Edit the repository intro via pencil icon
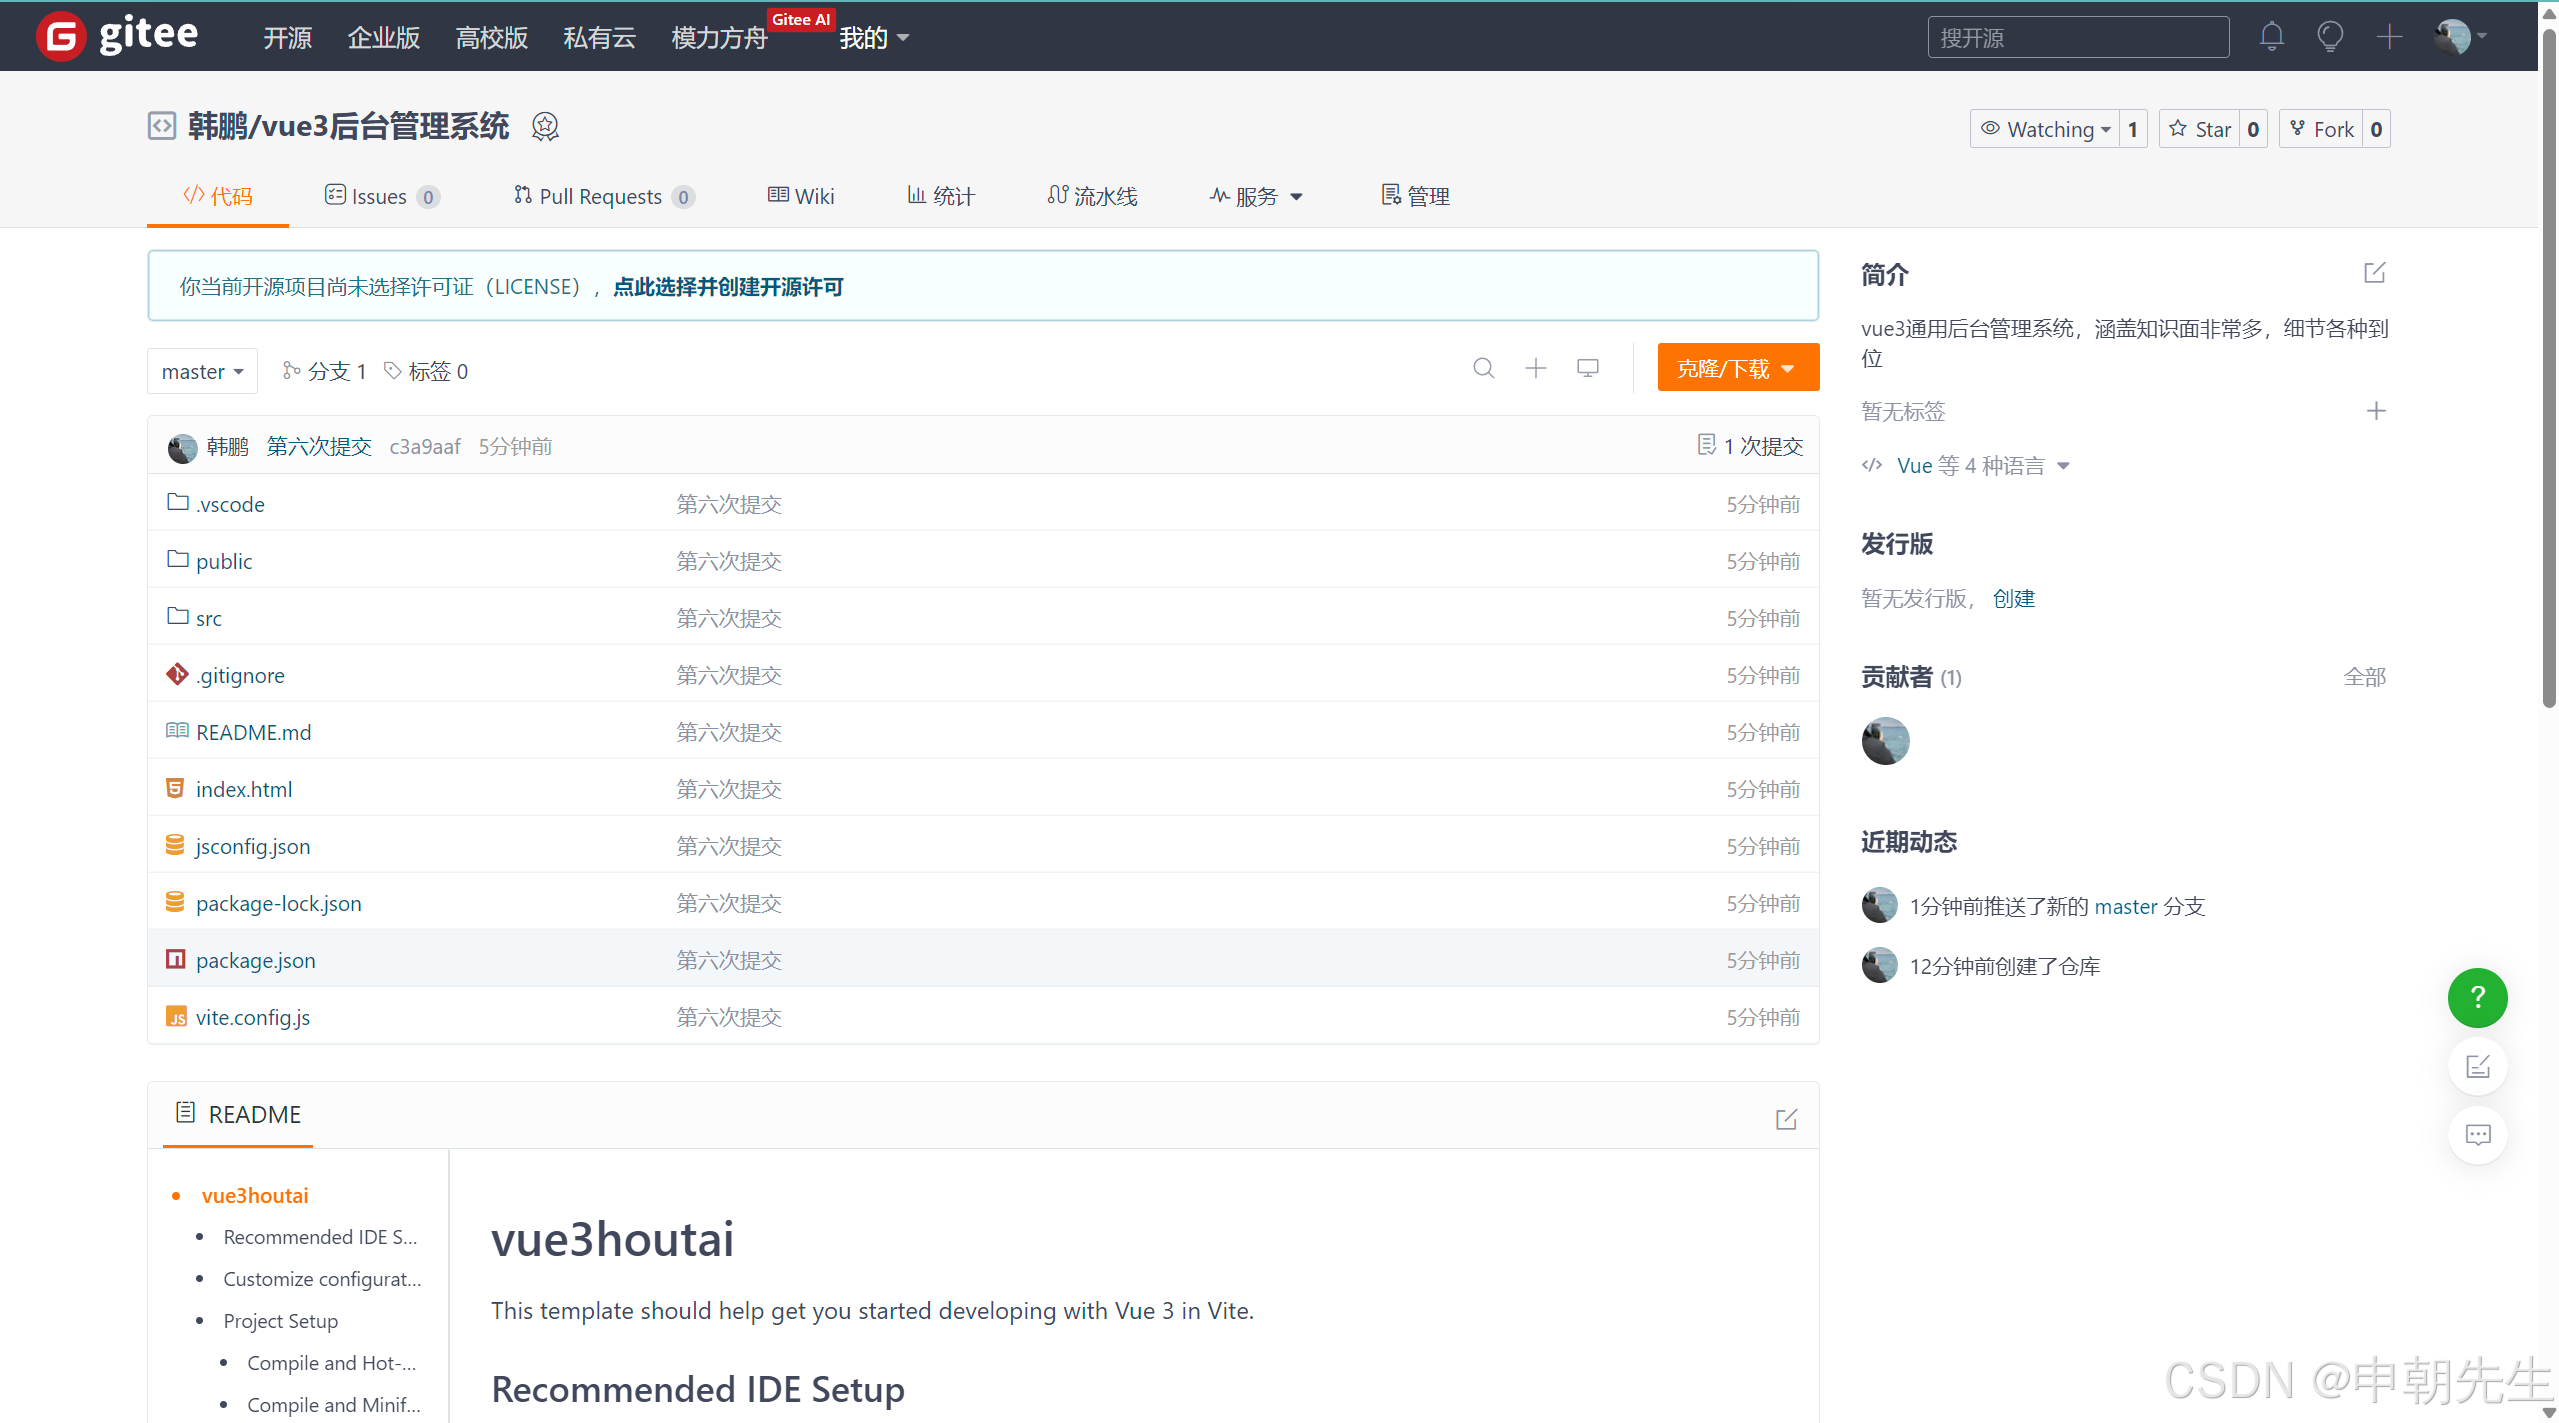The width and height of the screenshot is (2559, 1423). pyautogui.click(x=2374, y=273)
